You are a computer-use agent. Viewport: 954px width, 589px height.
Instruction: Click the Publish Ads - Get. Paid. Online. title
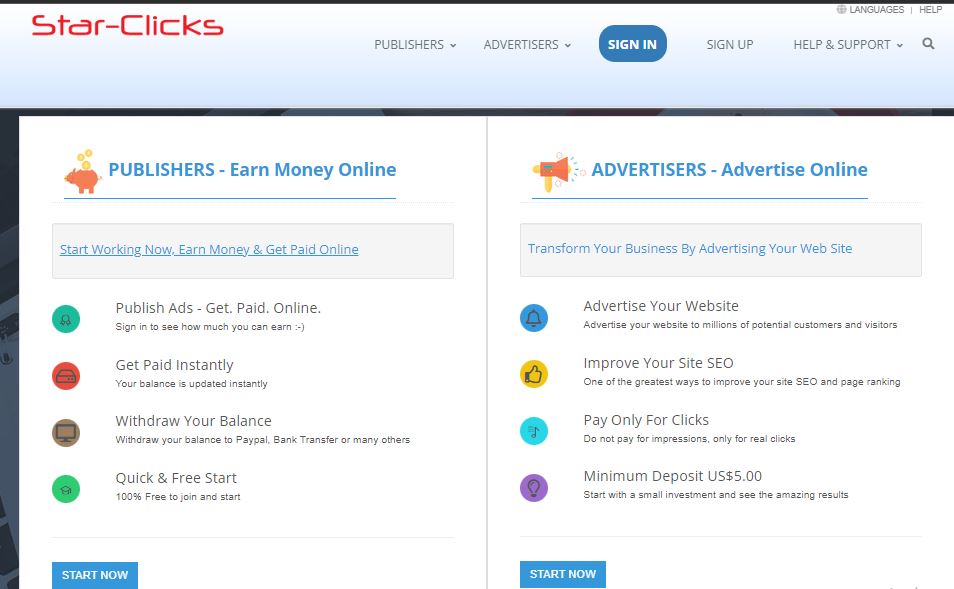pyautogui.click(x=218, y=308)
